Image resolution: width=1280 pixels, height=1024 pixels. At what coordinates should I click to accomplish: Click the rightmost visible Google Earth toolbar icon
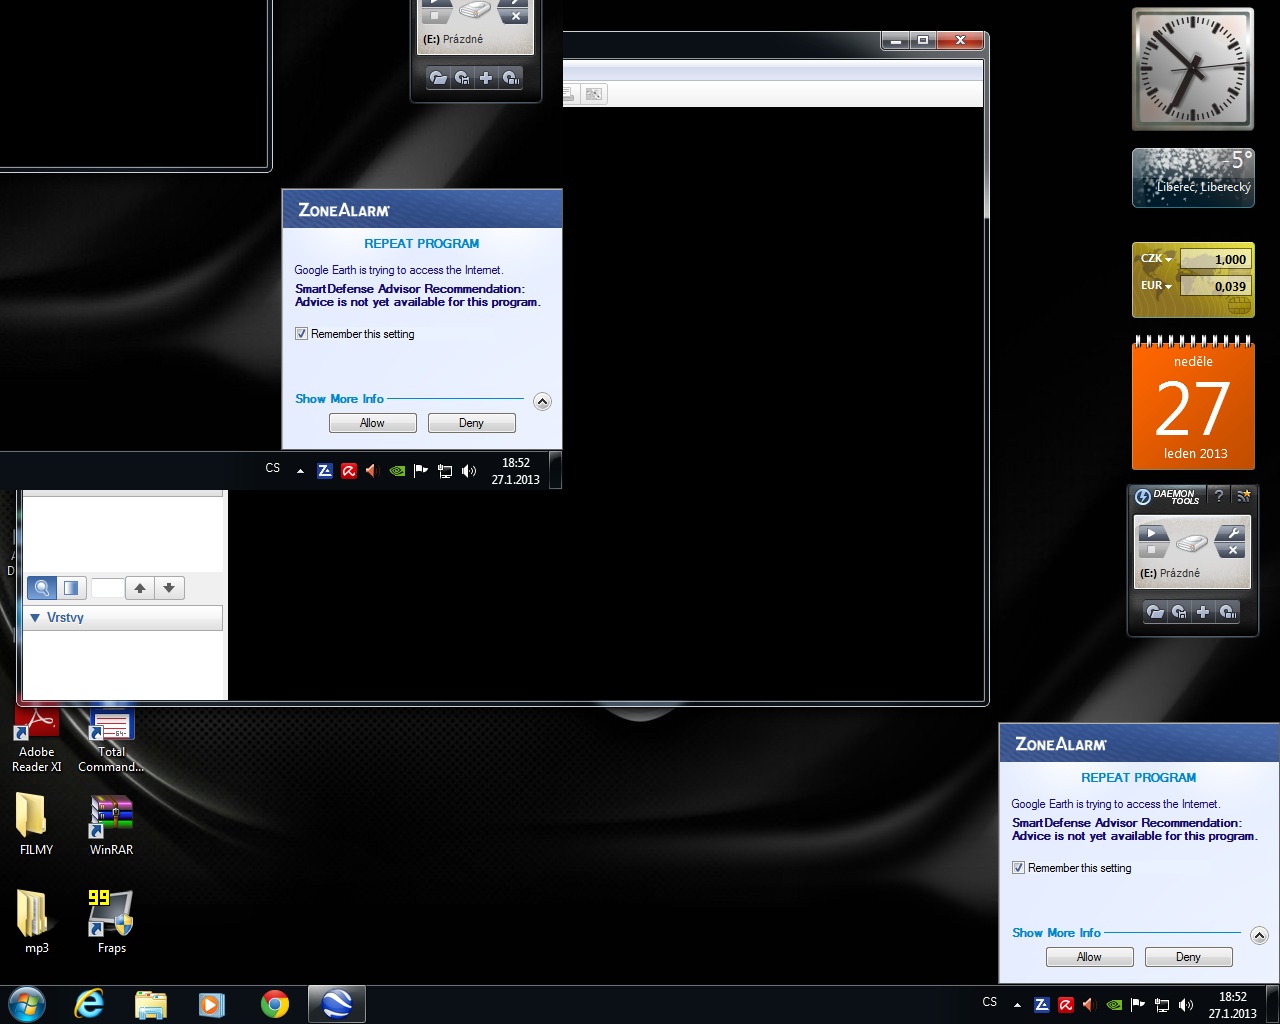[x=594, y=94]
